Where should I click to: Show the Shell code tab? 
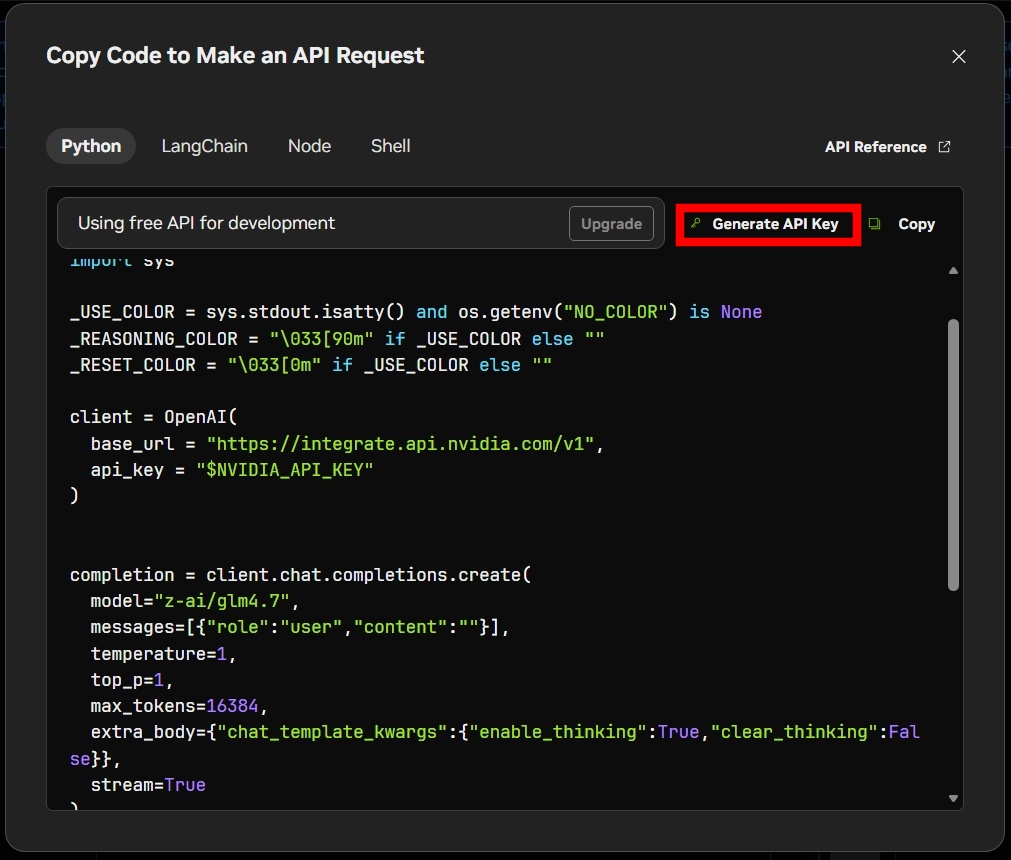[390, 146]
